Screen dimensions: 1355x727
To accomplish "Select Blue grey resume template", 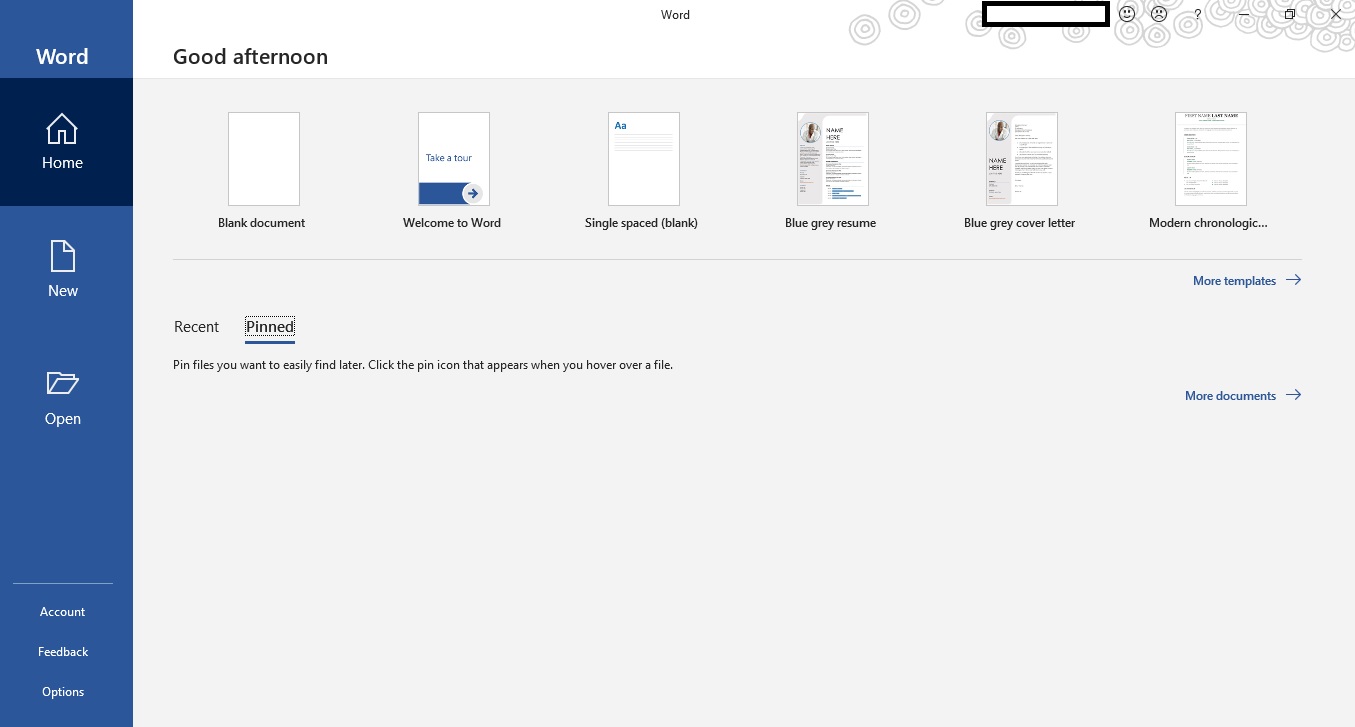I will pos(832,171).
